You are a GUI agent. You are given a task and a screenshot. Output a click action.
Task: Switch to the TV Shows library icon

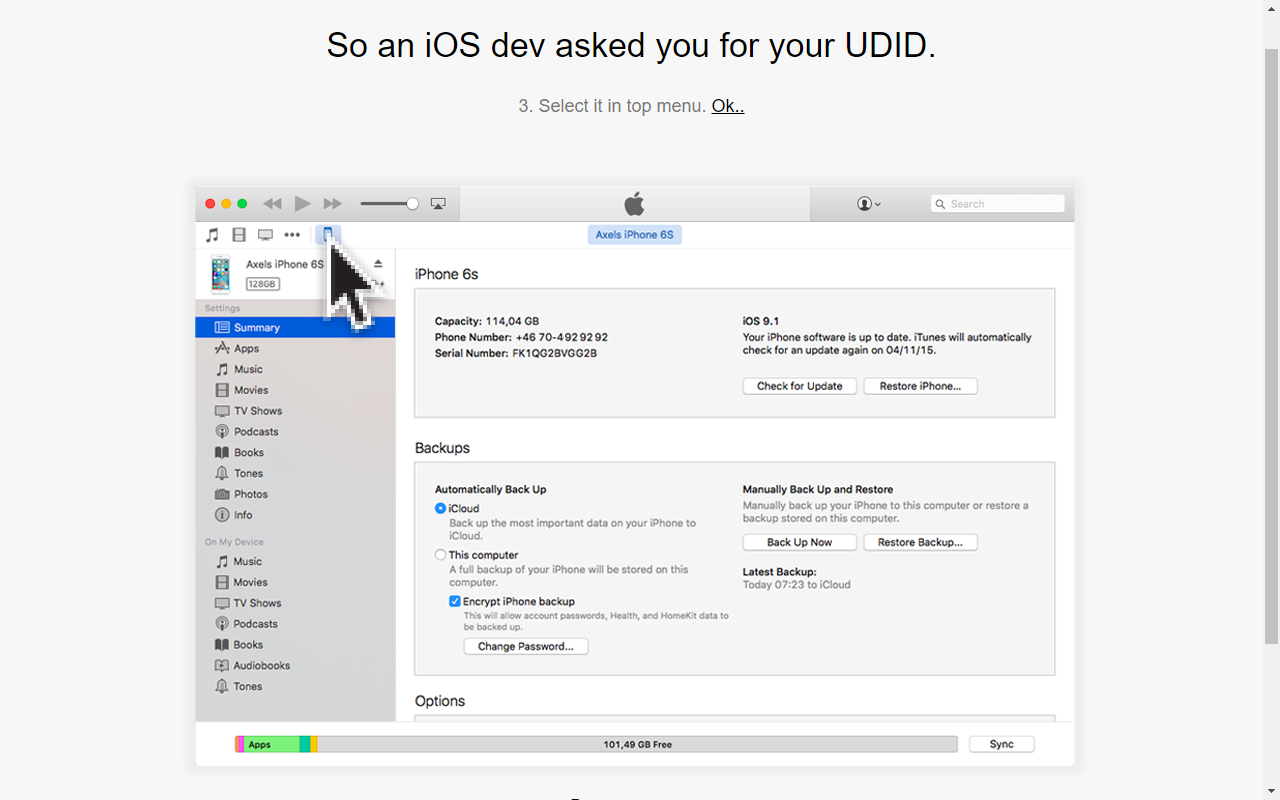coord(265,235)
